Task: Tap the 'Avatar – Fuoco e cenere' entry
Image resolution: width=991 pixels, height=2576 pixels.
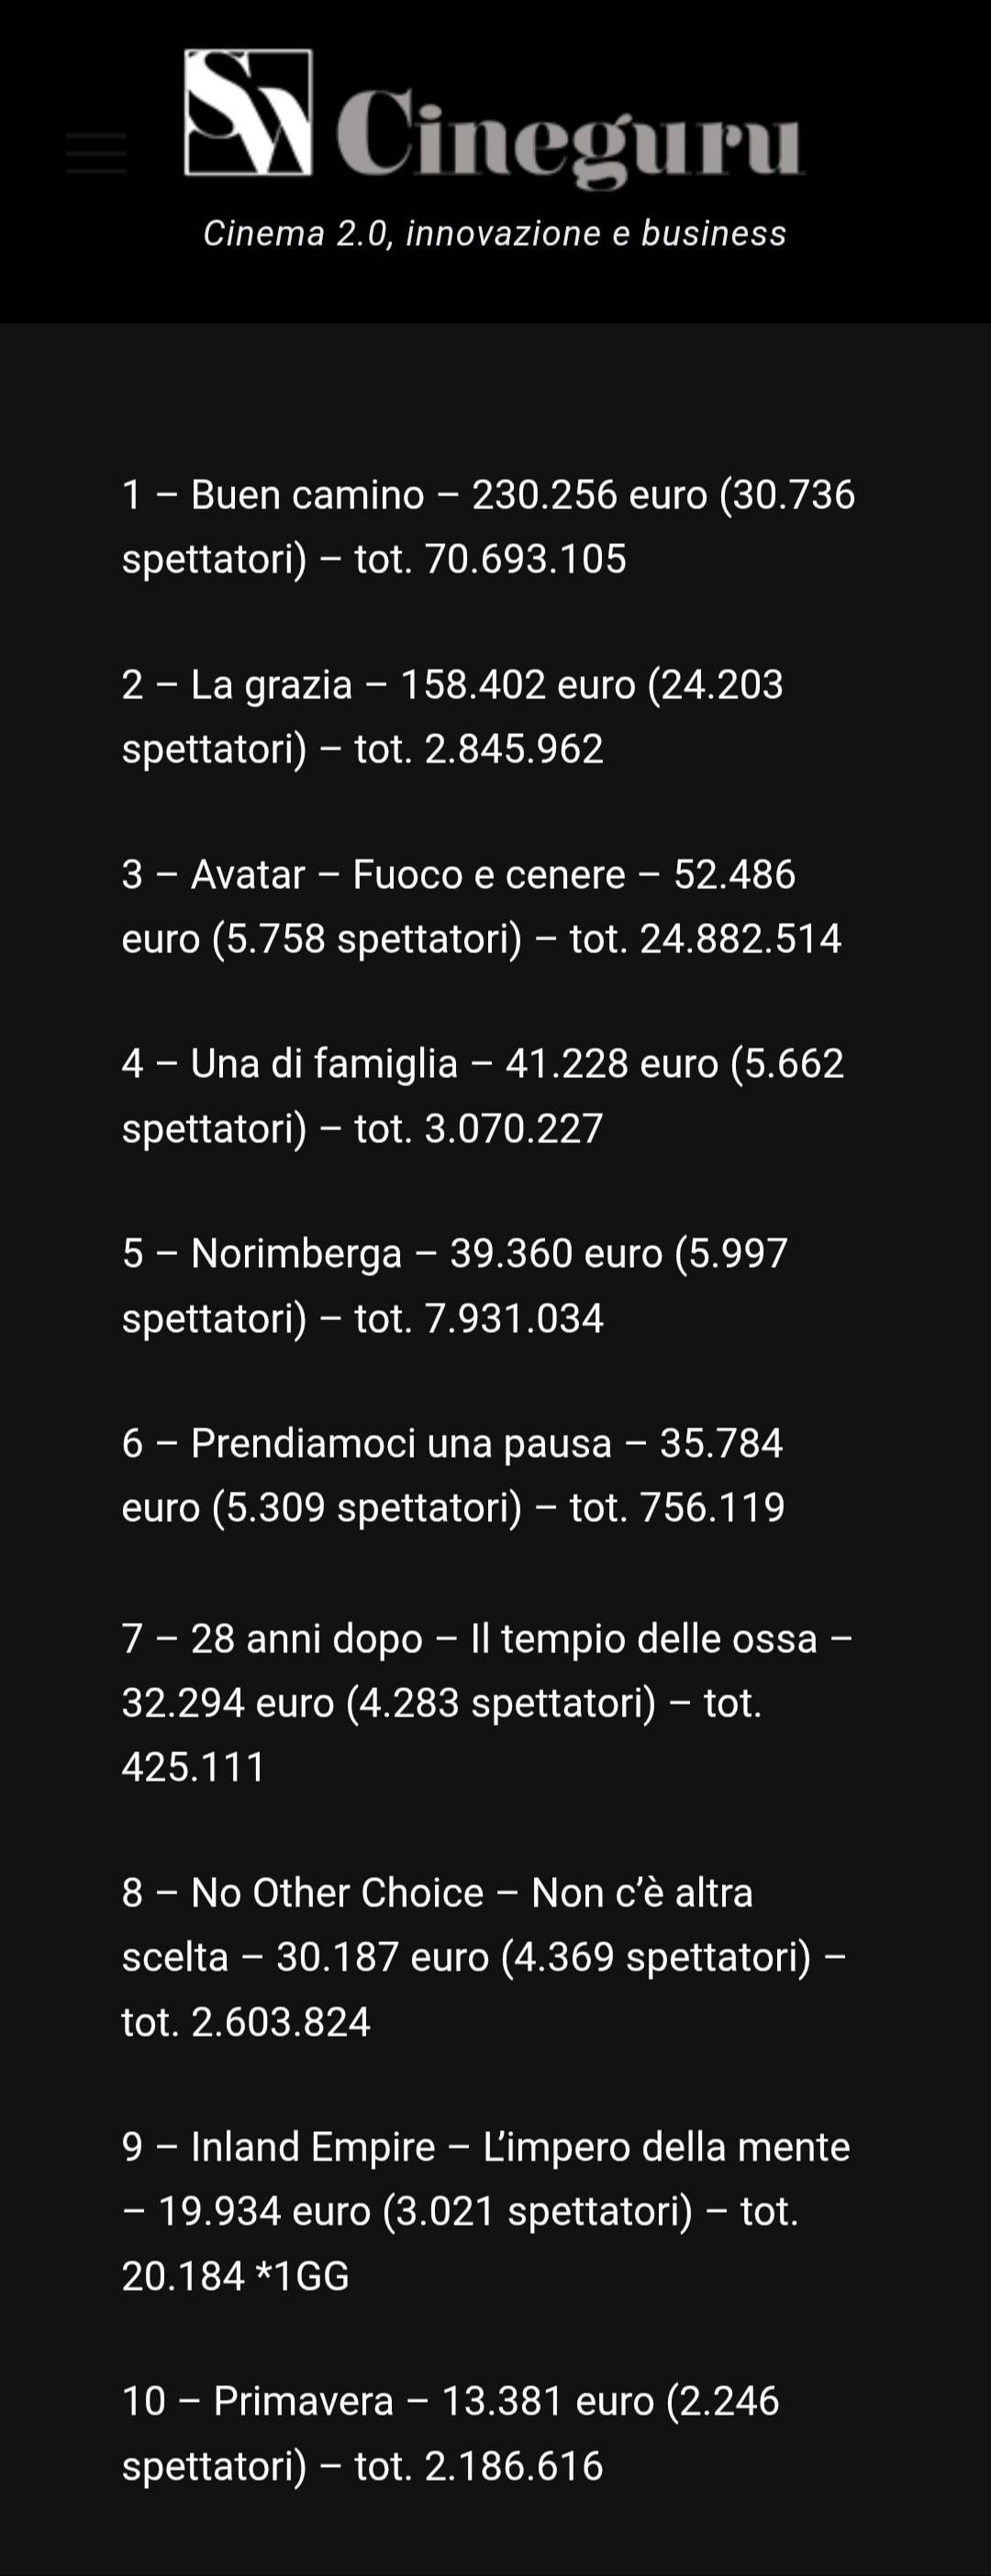Action: [x=407, y=875]
